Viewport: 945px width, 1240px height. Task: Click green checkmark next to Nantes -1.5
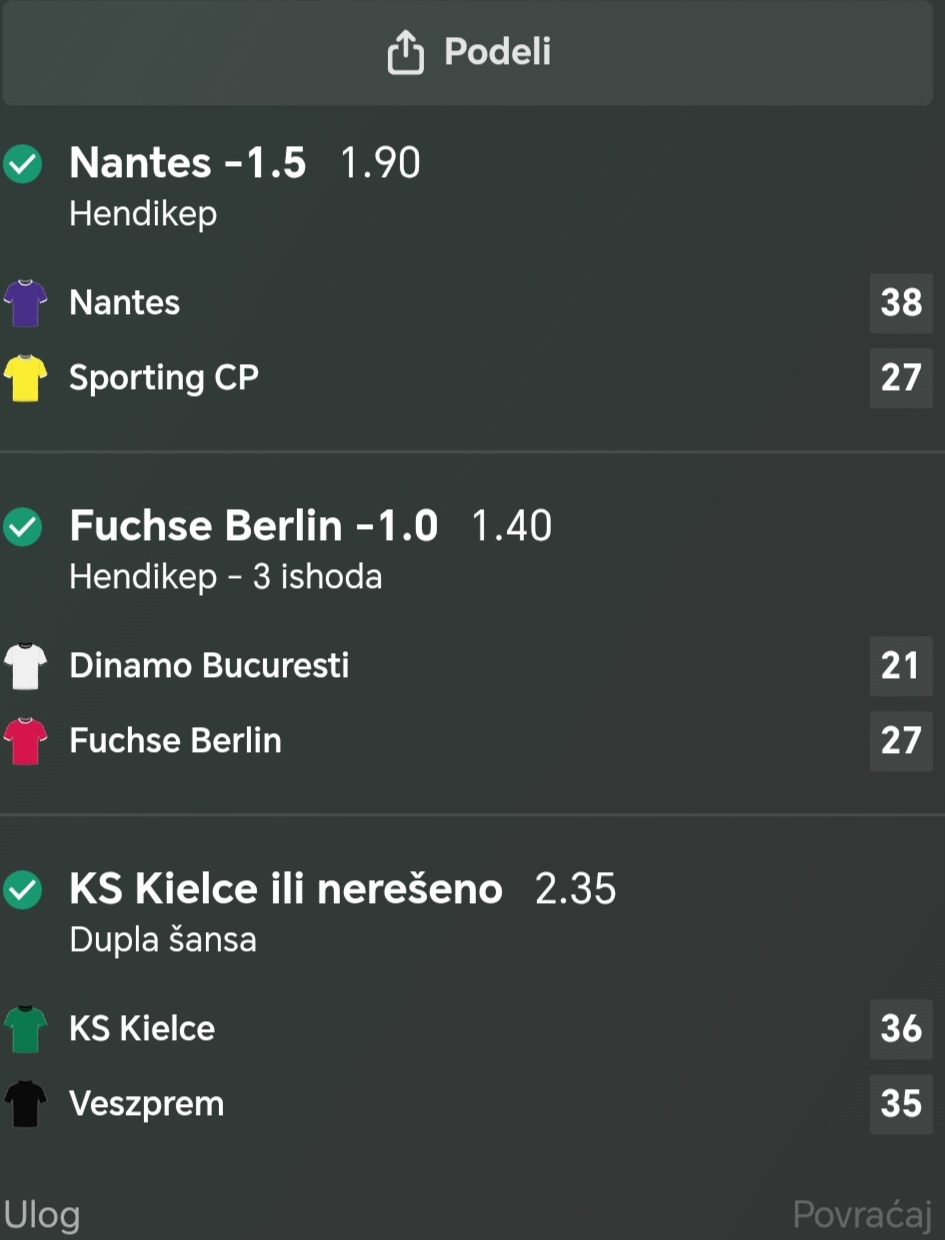[23, 164]
